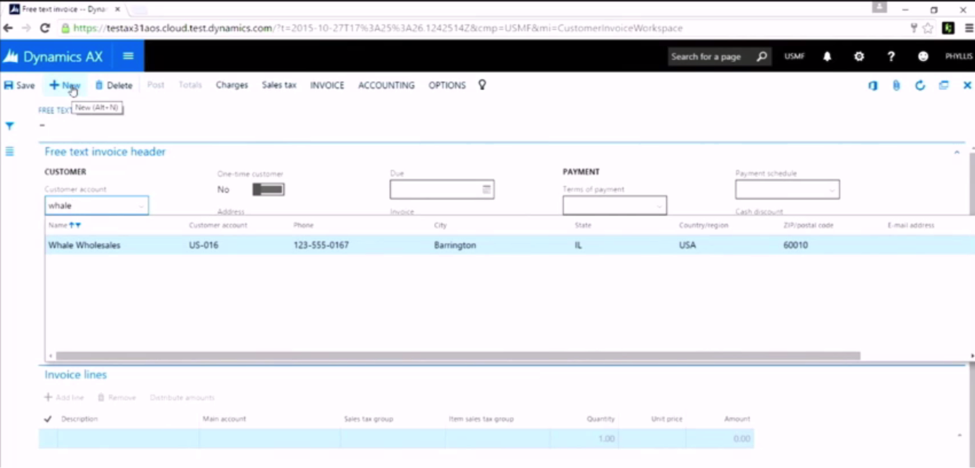975x468 pixels.
Task: Click the Amount 0.00 cell
Action: [720, 439]
